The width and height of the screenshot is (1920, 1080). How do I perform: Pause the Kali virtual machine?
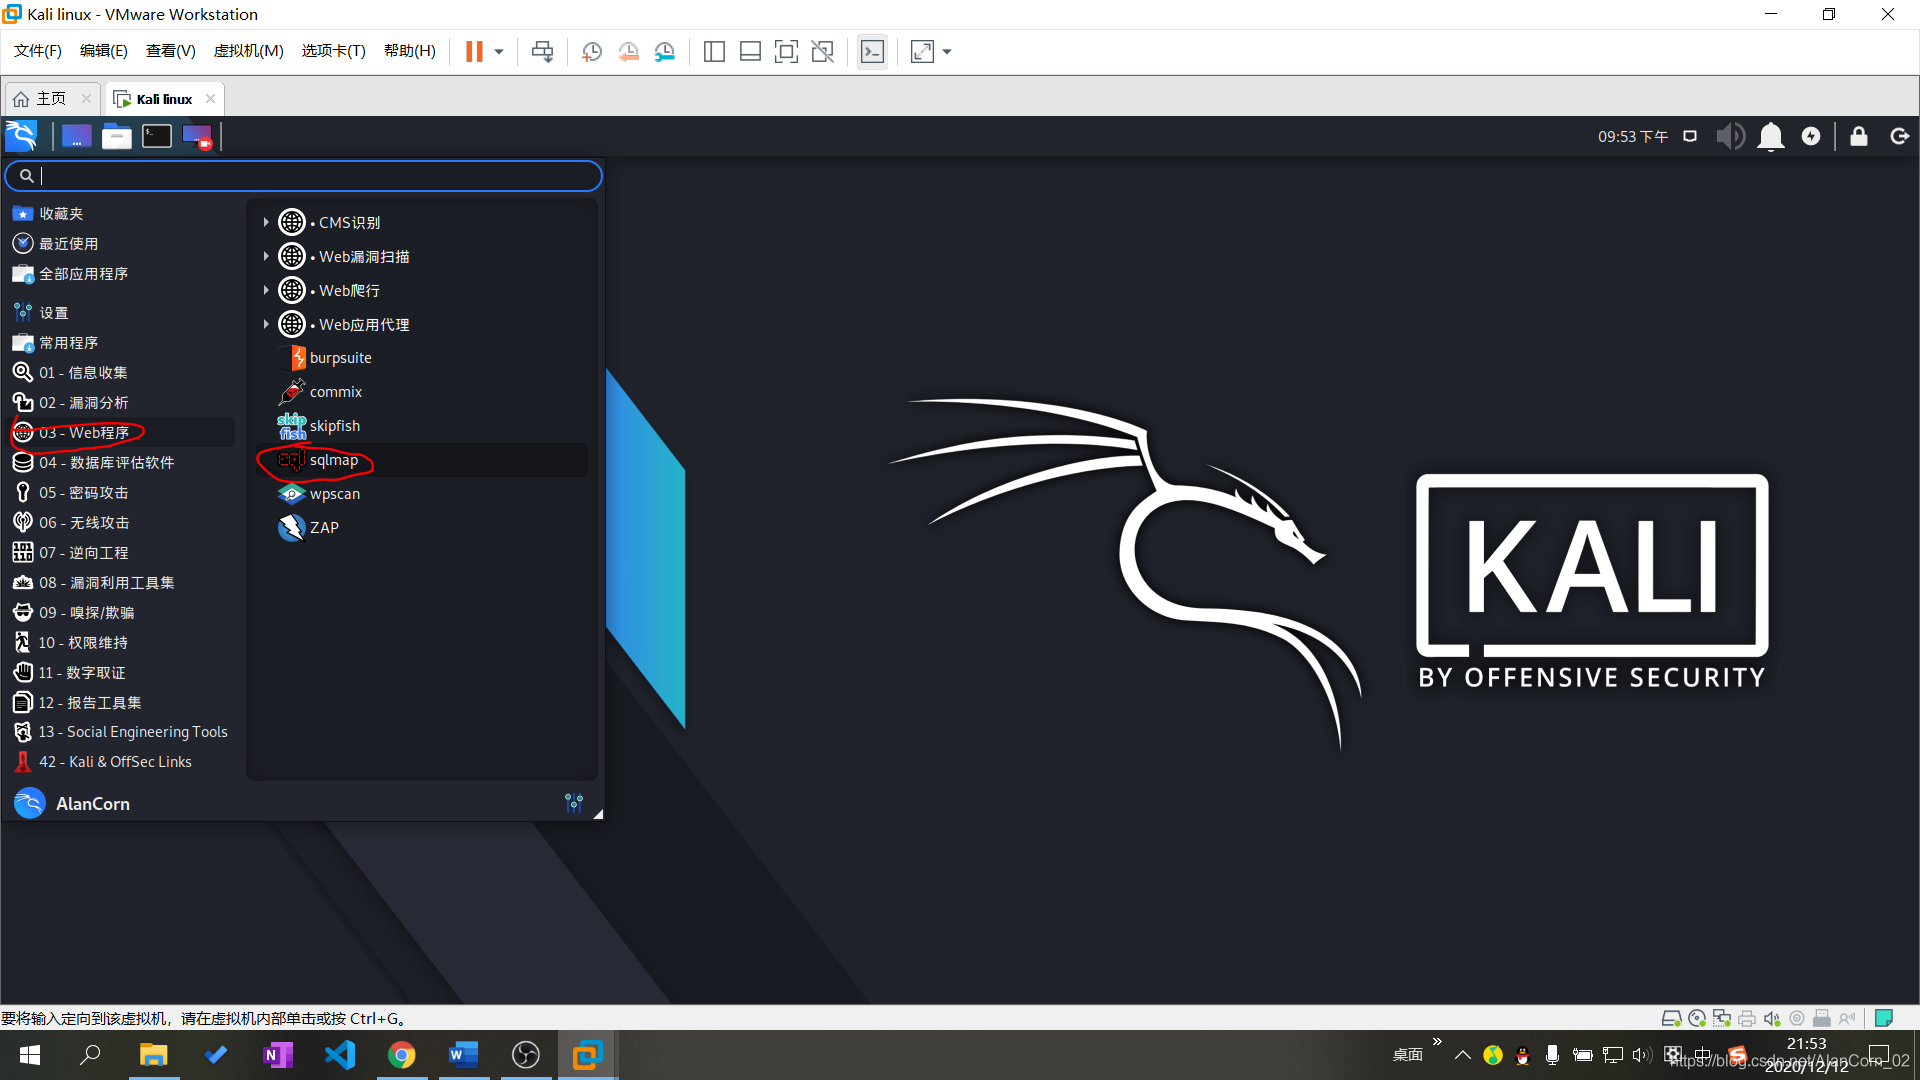pos(474,52)
